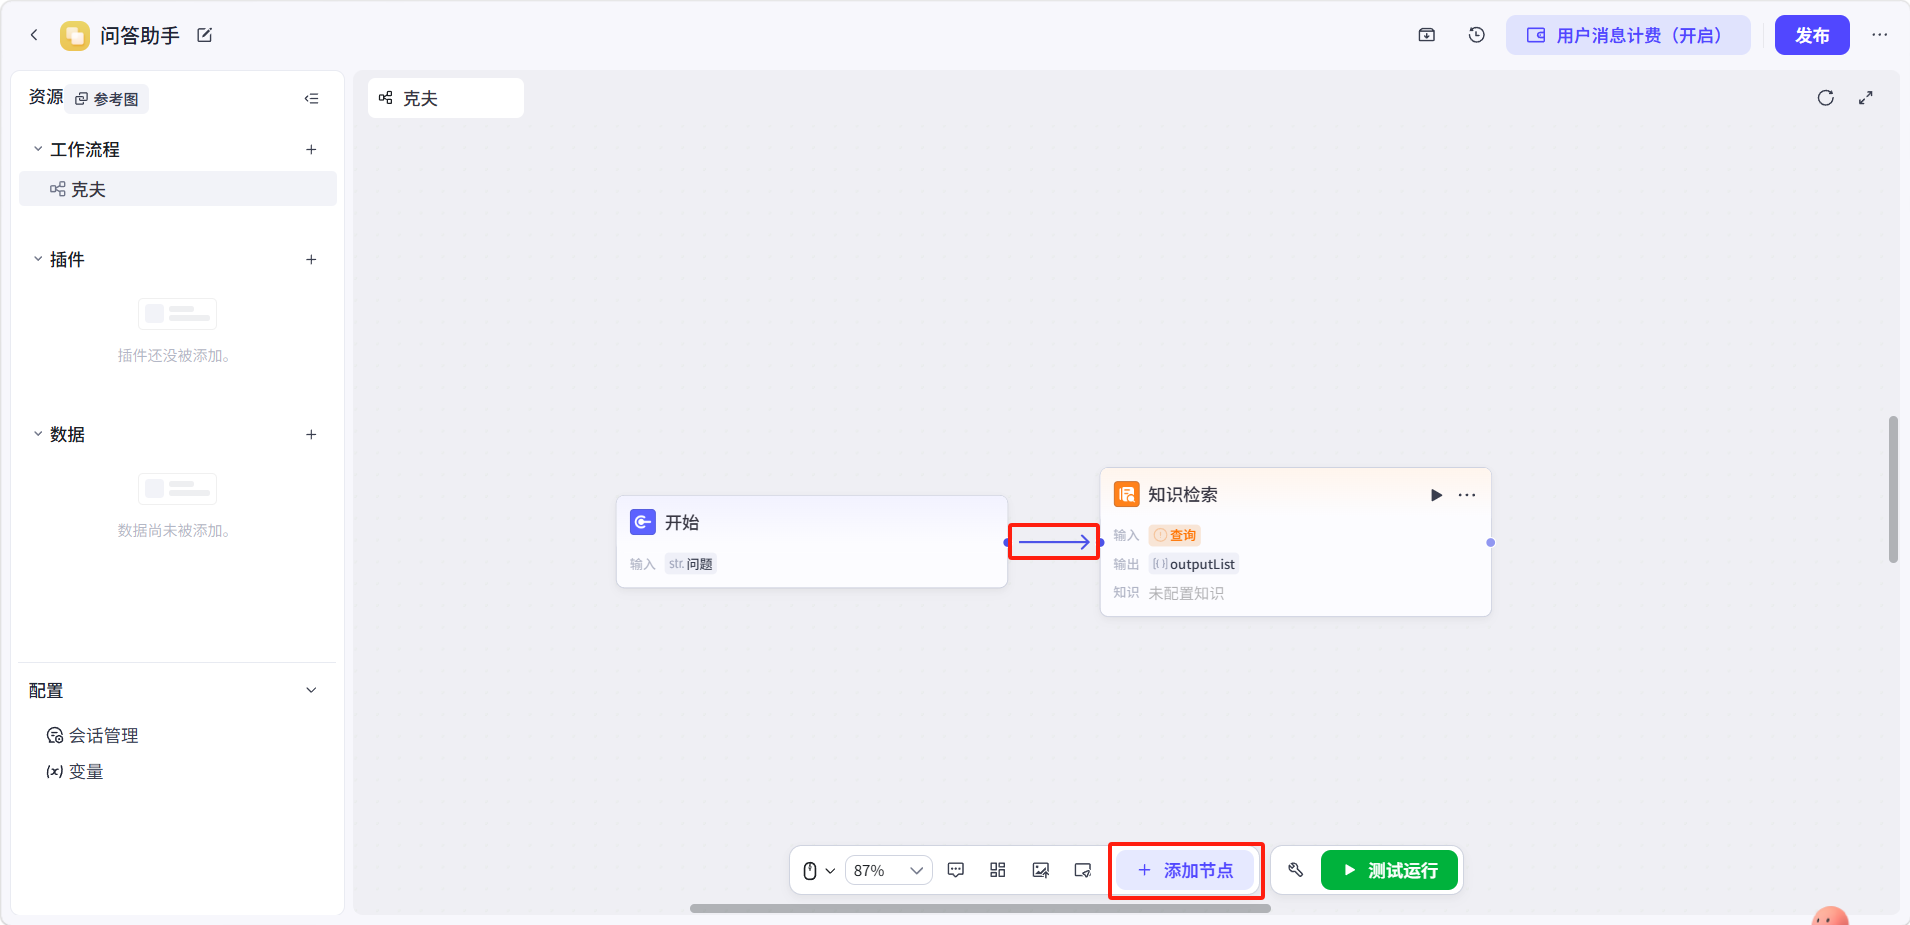Click the 查询 input tag
Screen dimensions: 1910x925
1175,535
